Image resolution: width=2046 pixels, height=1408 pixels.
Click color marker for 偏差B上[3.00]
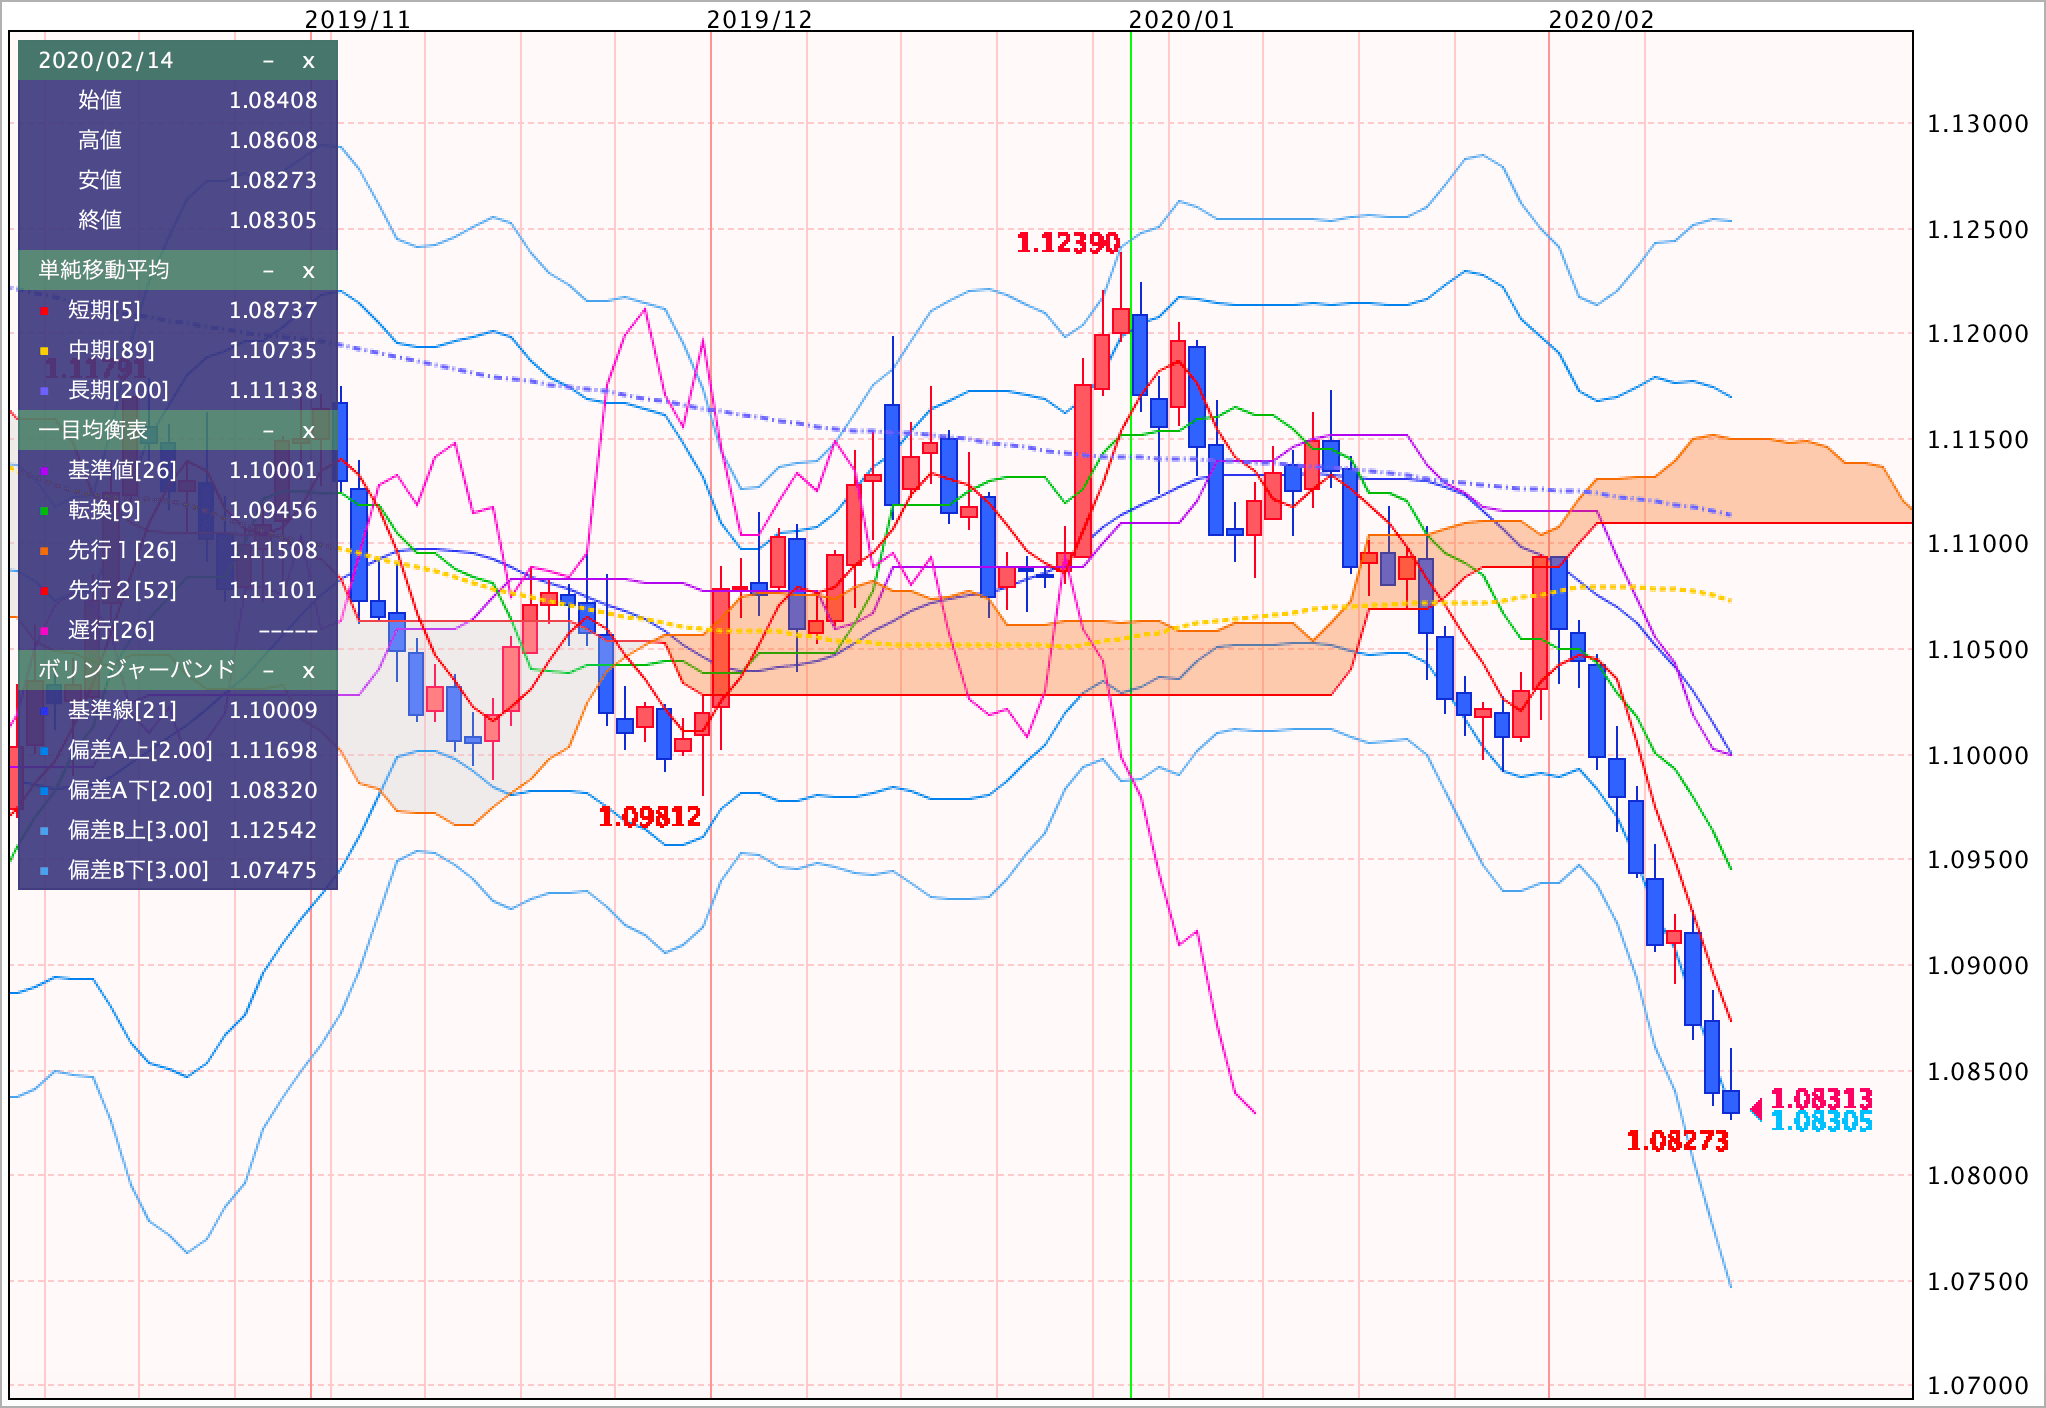click(44, 831)
